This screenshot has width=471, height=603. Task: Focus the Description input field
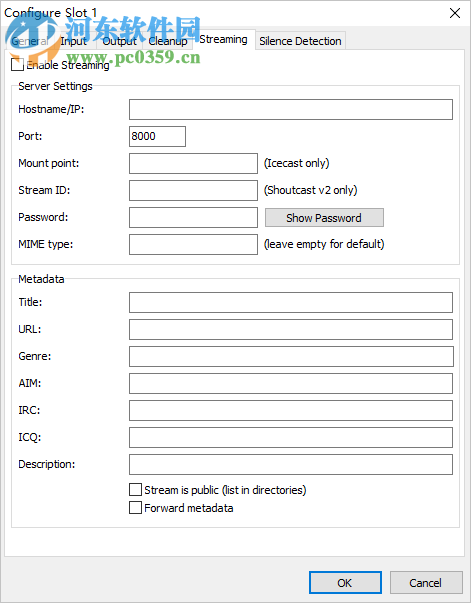coord(291,465)
